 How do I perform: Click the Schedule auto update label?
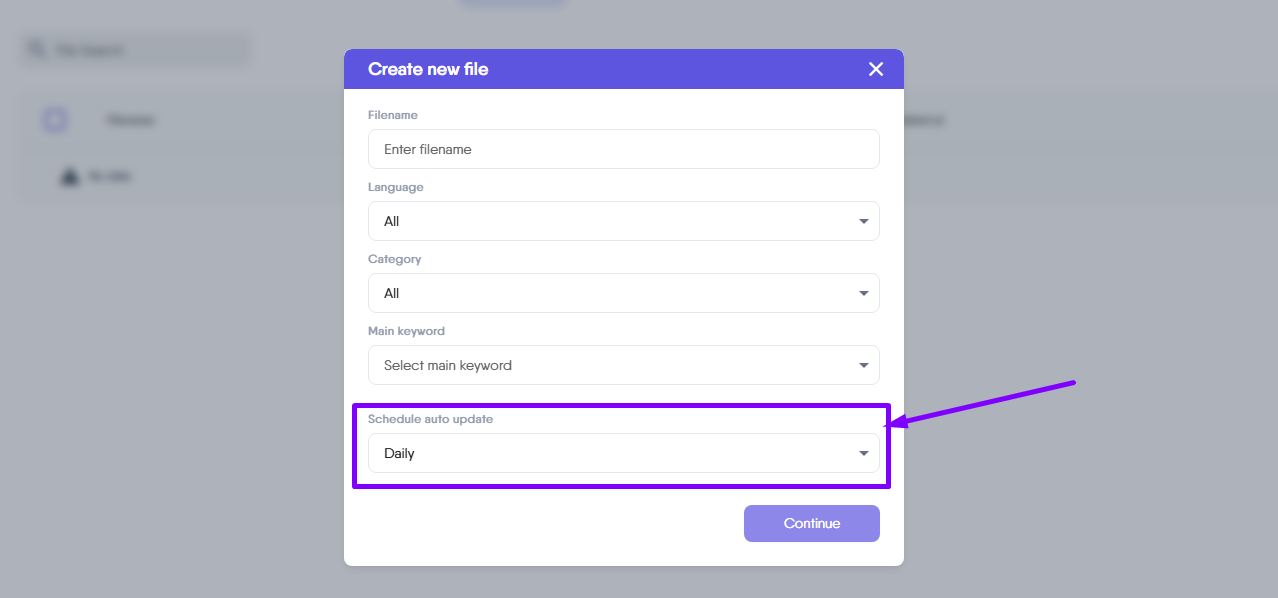(x=430, y=419)
